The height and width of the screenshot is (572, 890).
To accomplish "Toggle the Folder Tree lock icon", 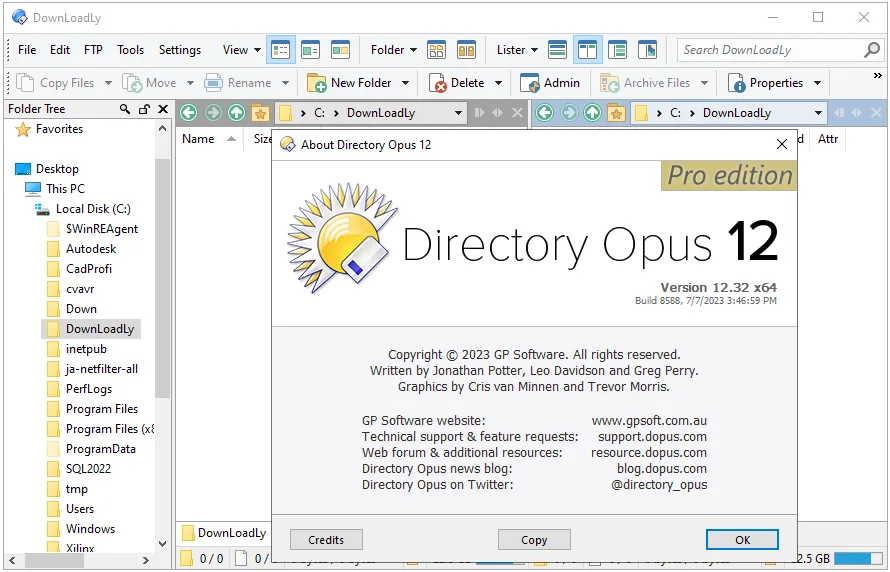I will [144, 109].
